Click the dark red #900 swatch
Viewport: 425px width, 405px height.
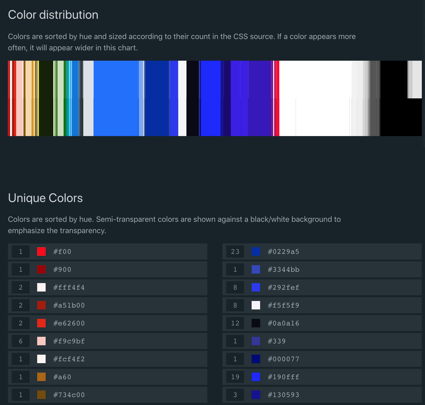[41, 269]
